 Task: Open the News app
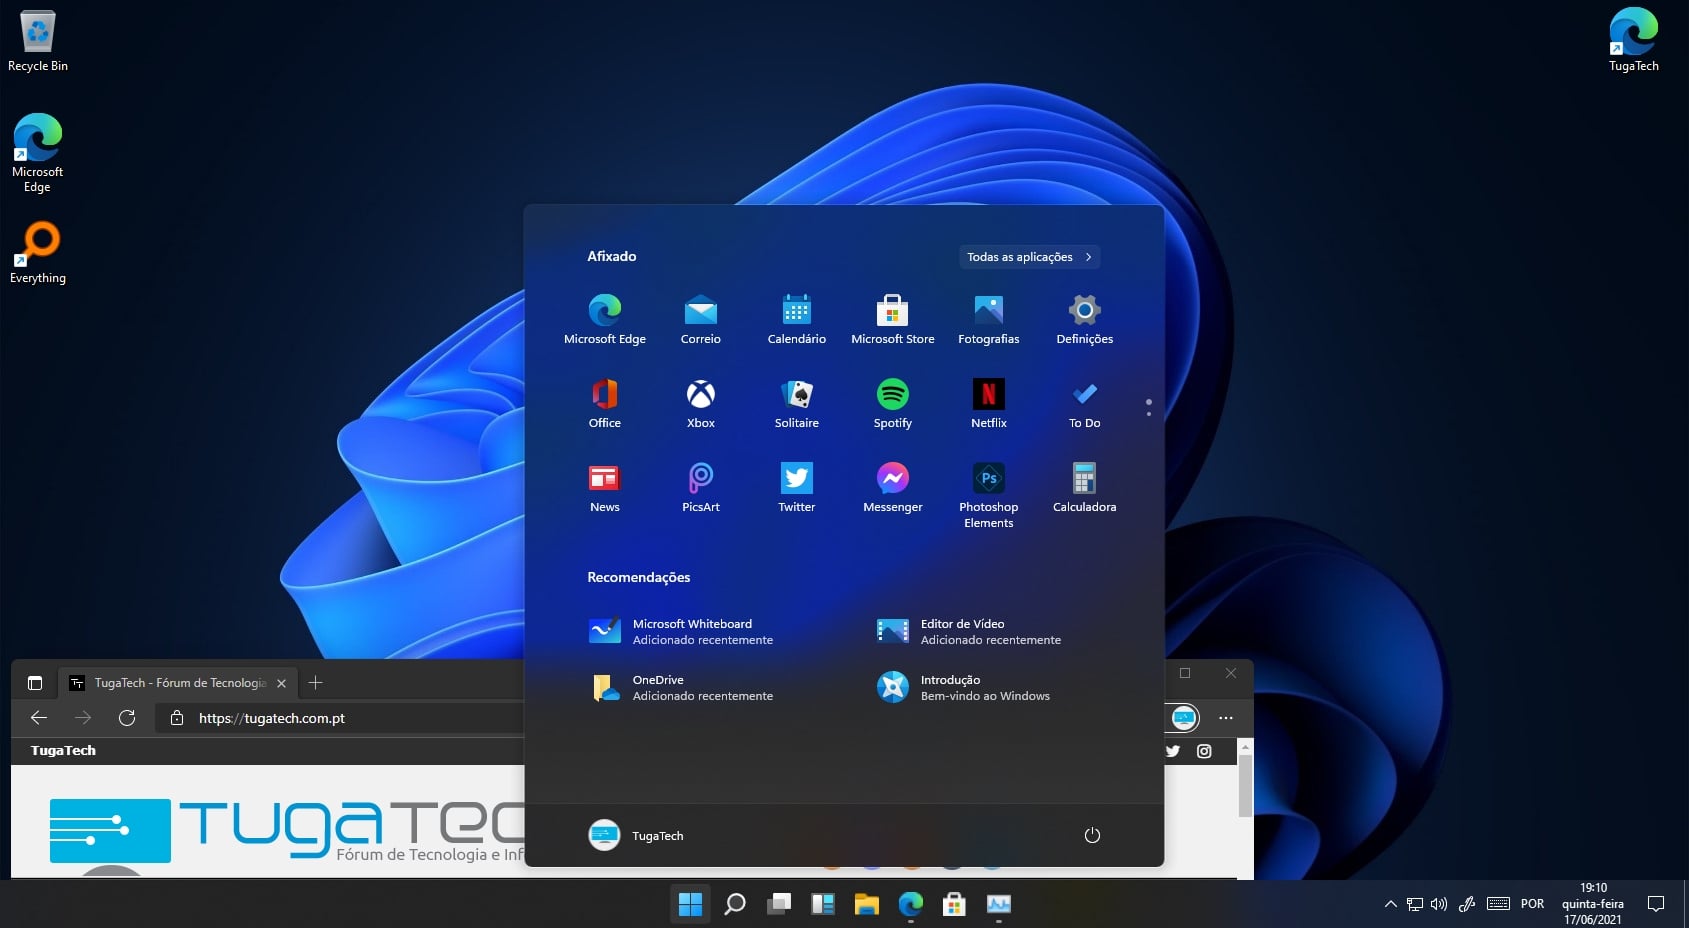click(605, 488)
